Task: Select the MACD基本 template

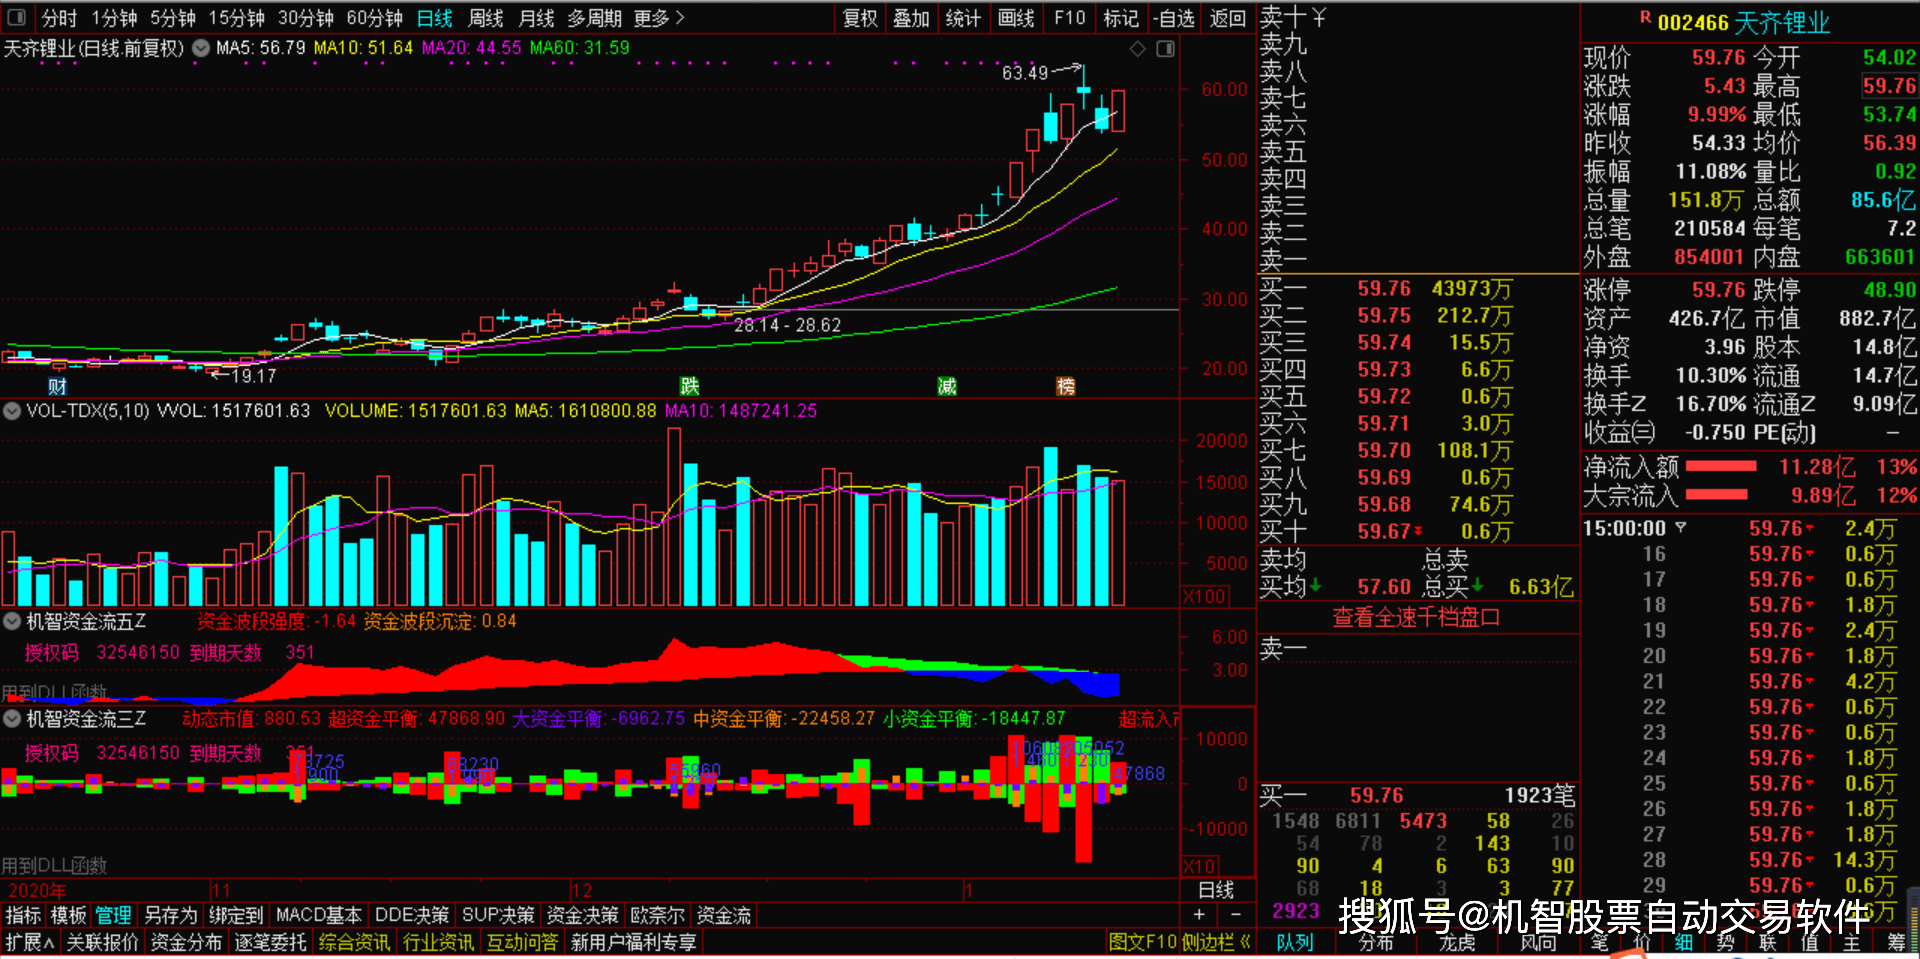Action: 318,915
